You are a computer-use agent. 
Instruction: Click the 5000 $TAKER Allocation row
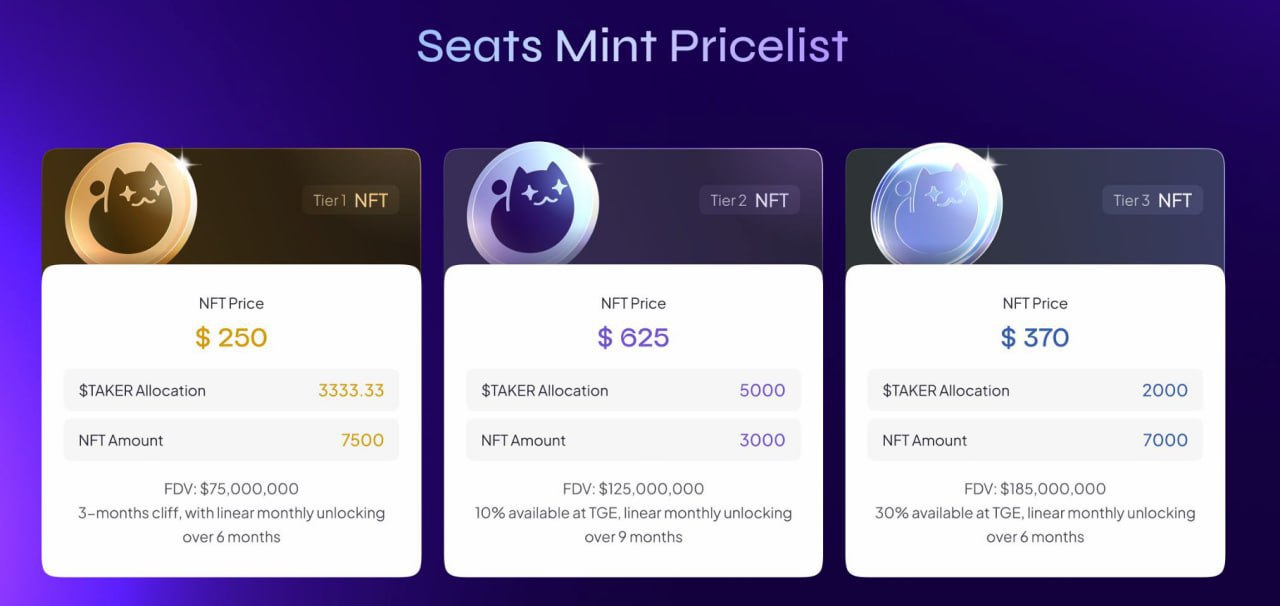pos(633,390)
